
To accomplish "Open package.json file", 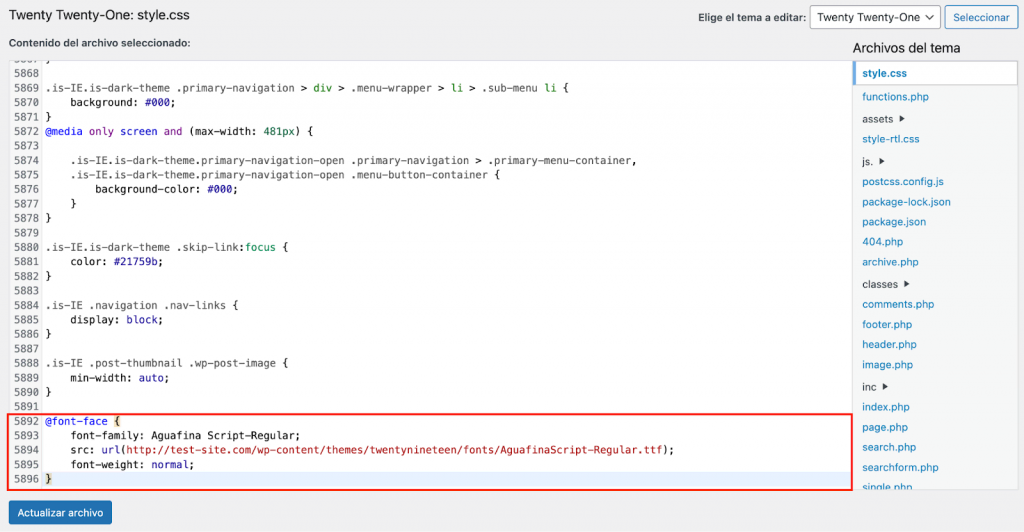I will (x=894, y=222).
